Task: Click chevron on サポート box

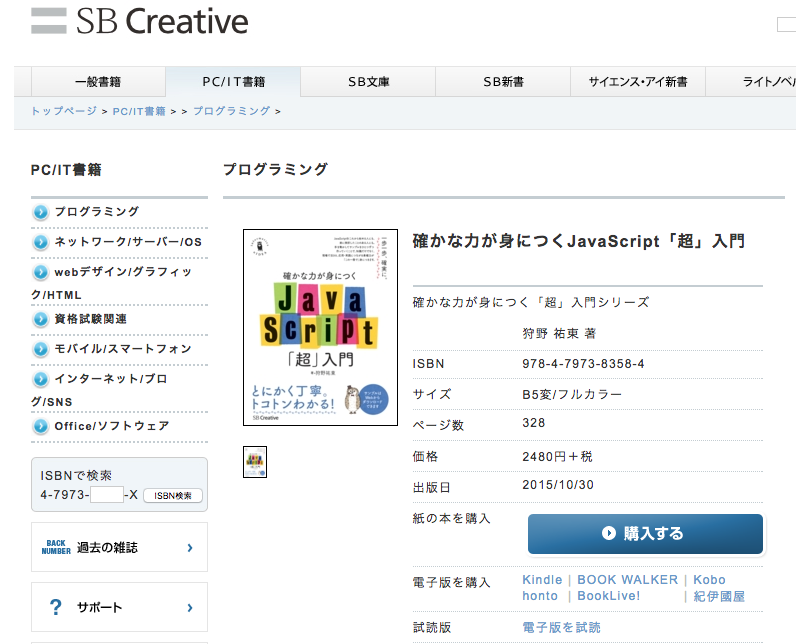Action: coord(190,607)
